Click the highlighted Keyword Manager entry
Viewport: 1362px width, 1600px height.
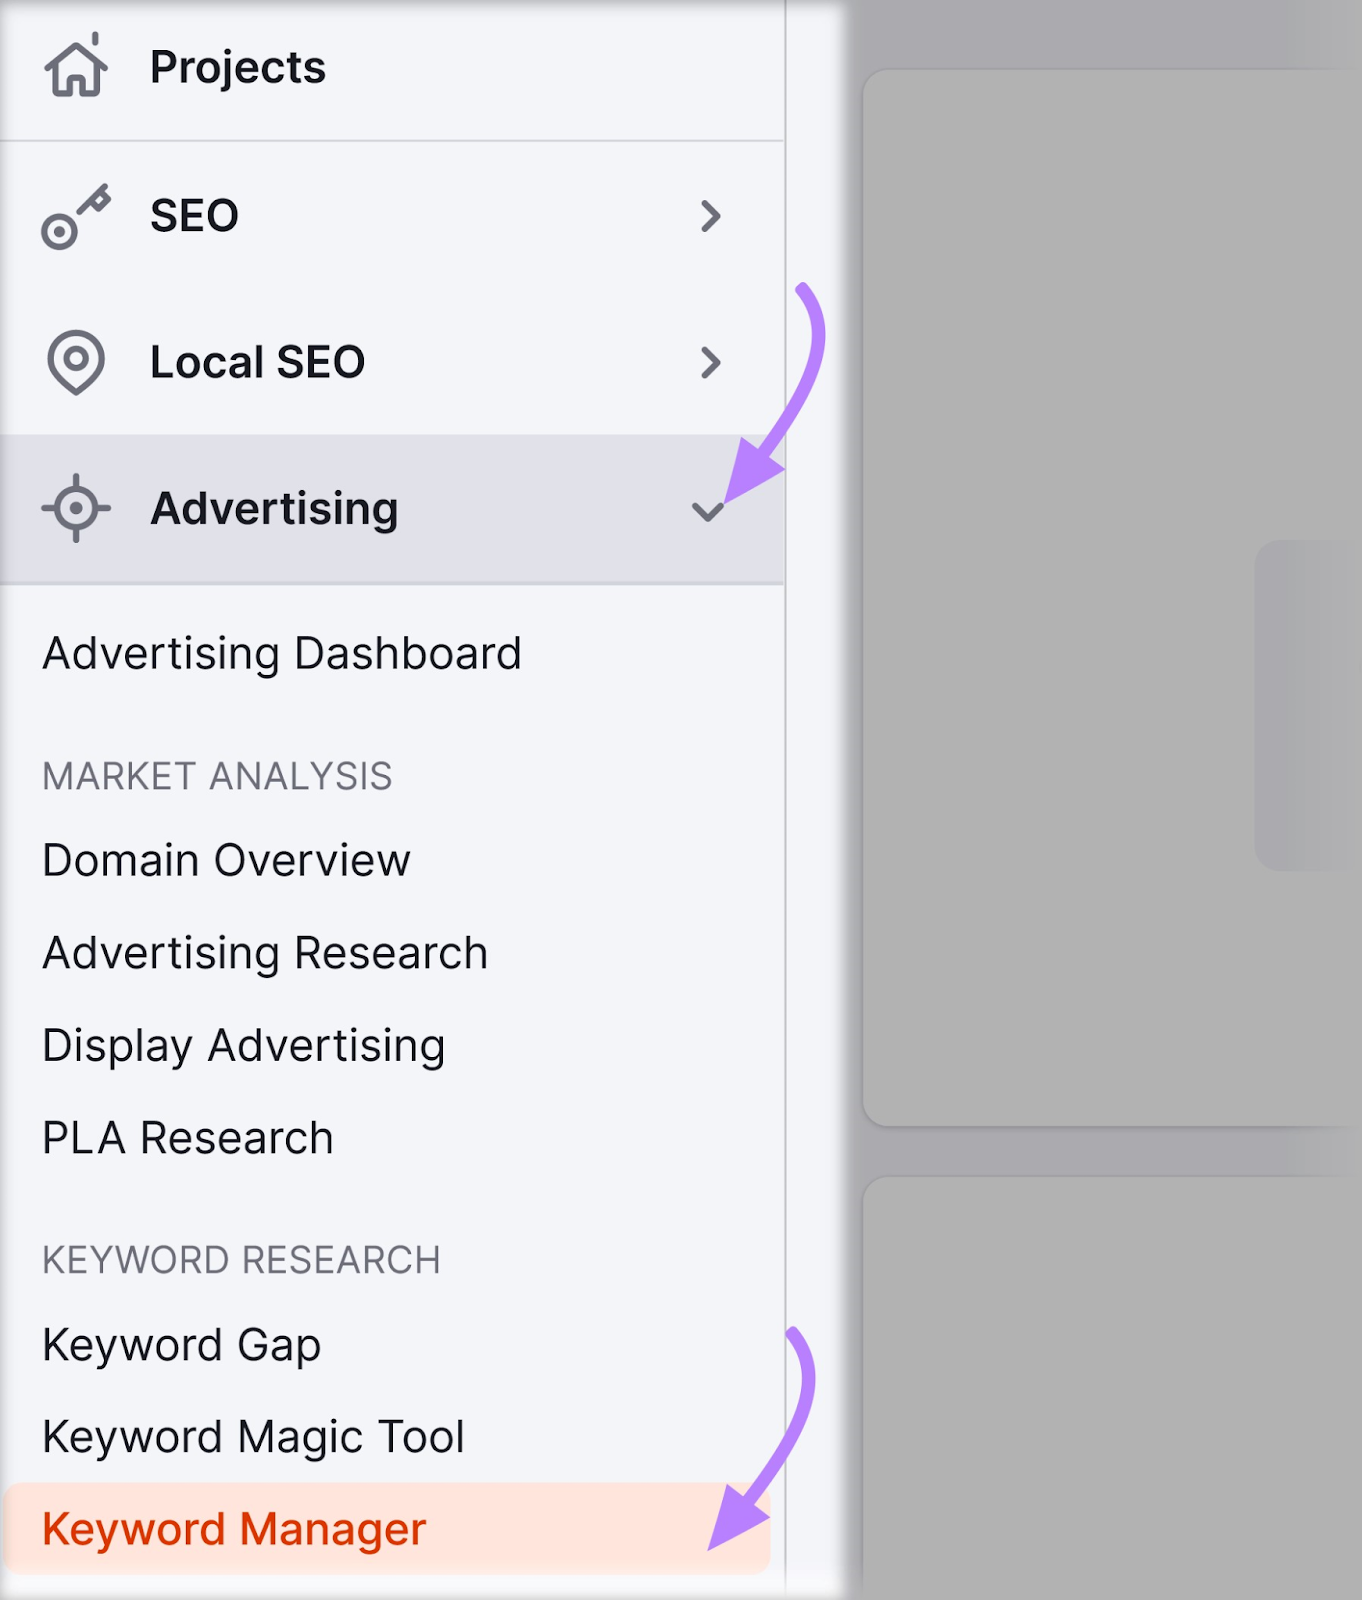[234, 1527]
